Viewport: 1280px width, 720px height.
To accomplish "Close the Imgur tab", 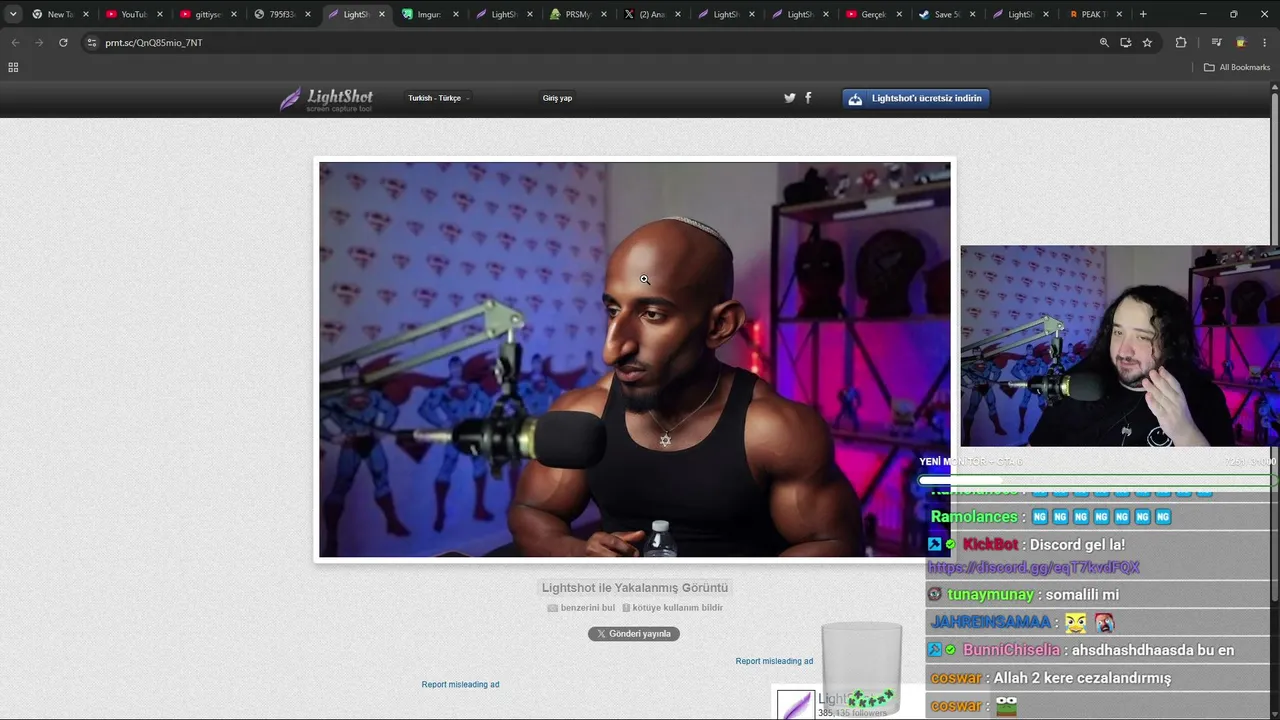I will (456, 14).
